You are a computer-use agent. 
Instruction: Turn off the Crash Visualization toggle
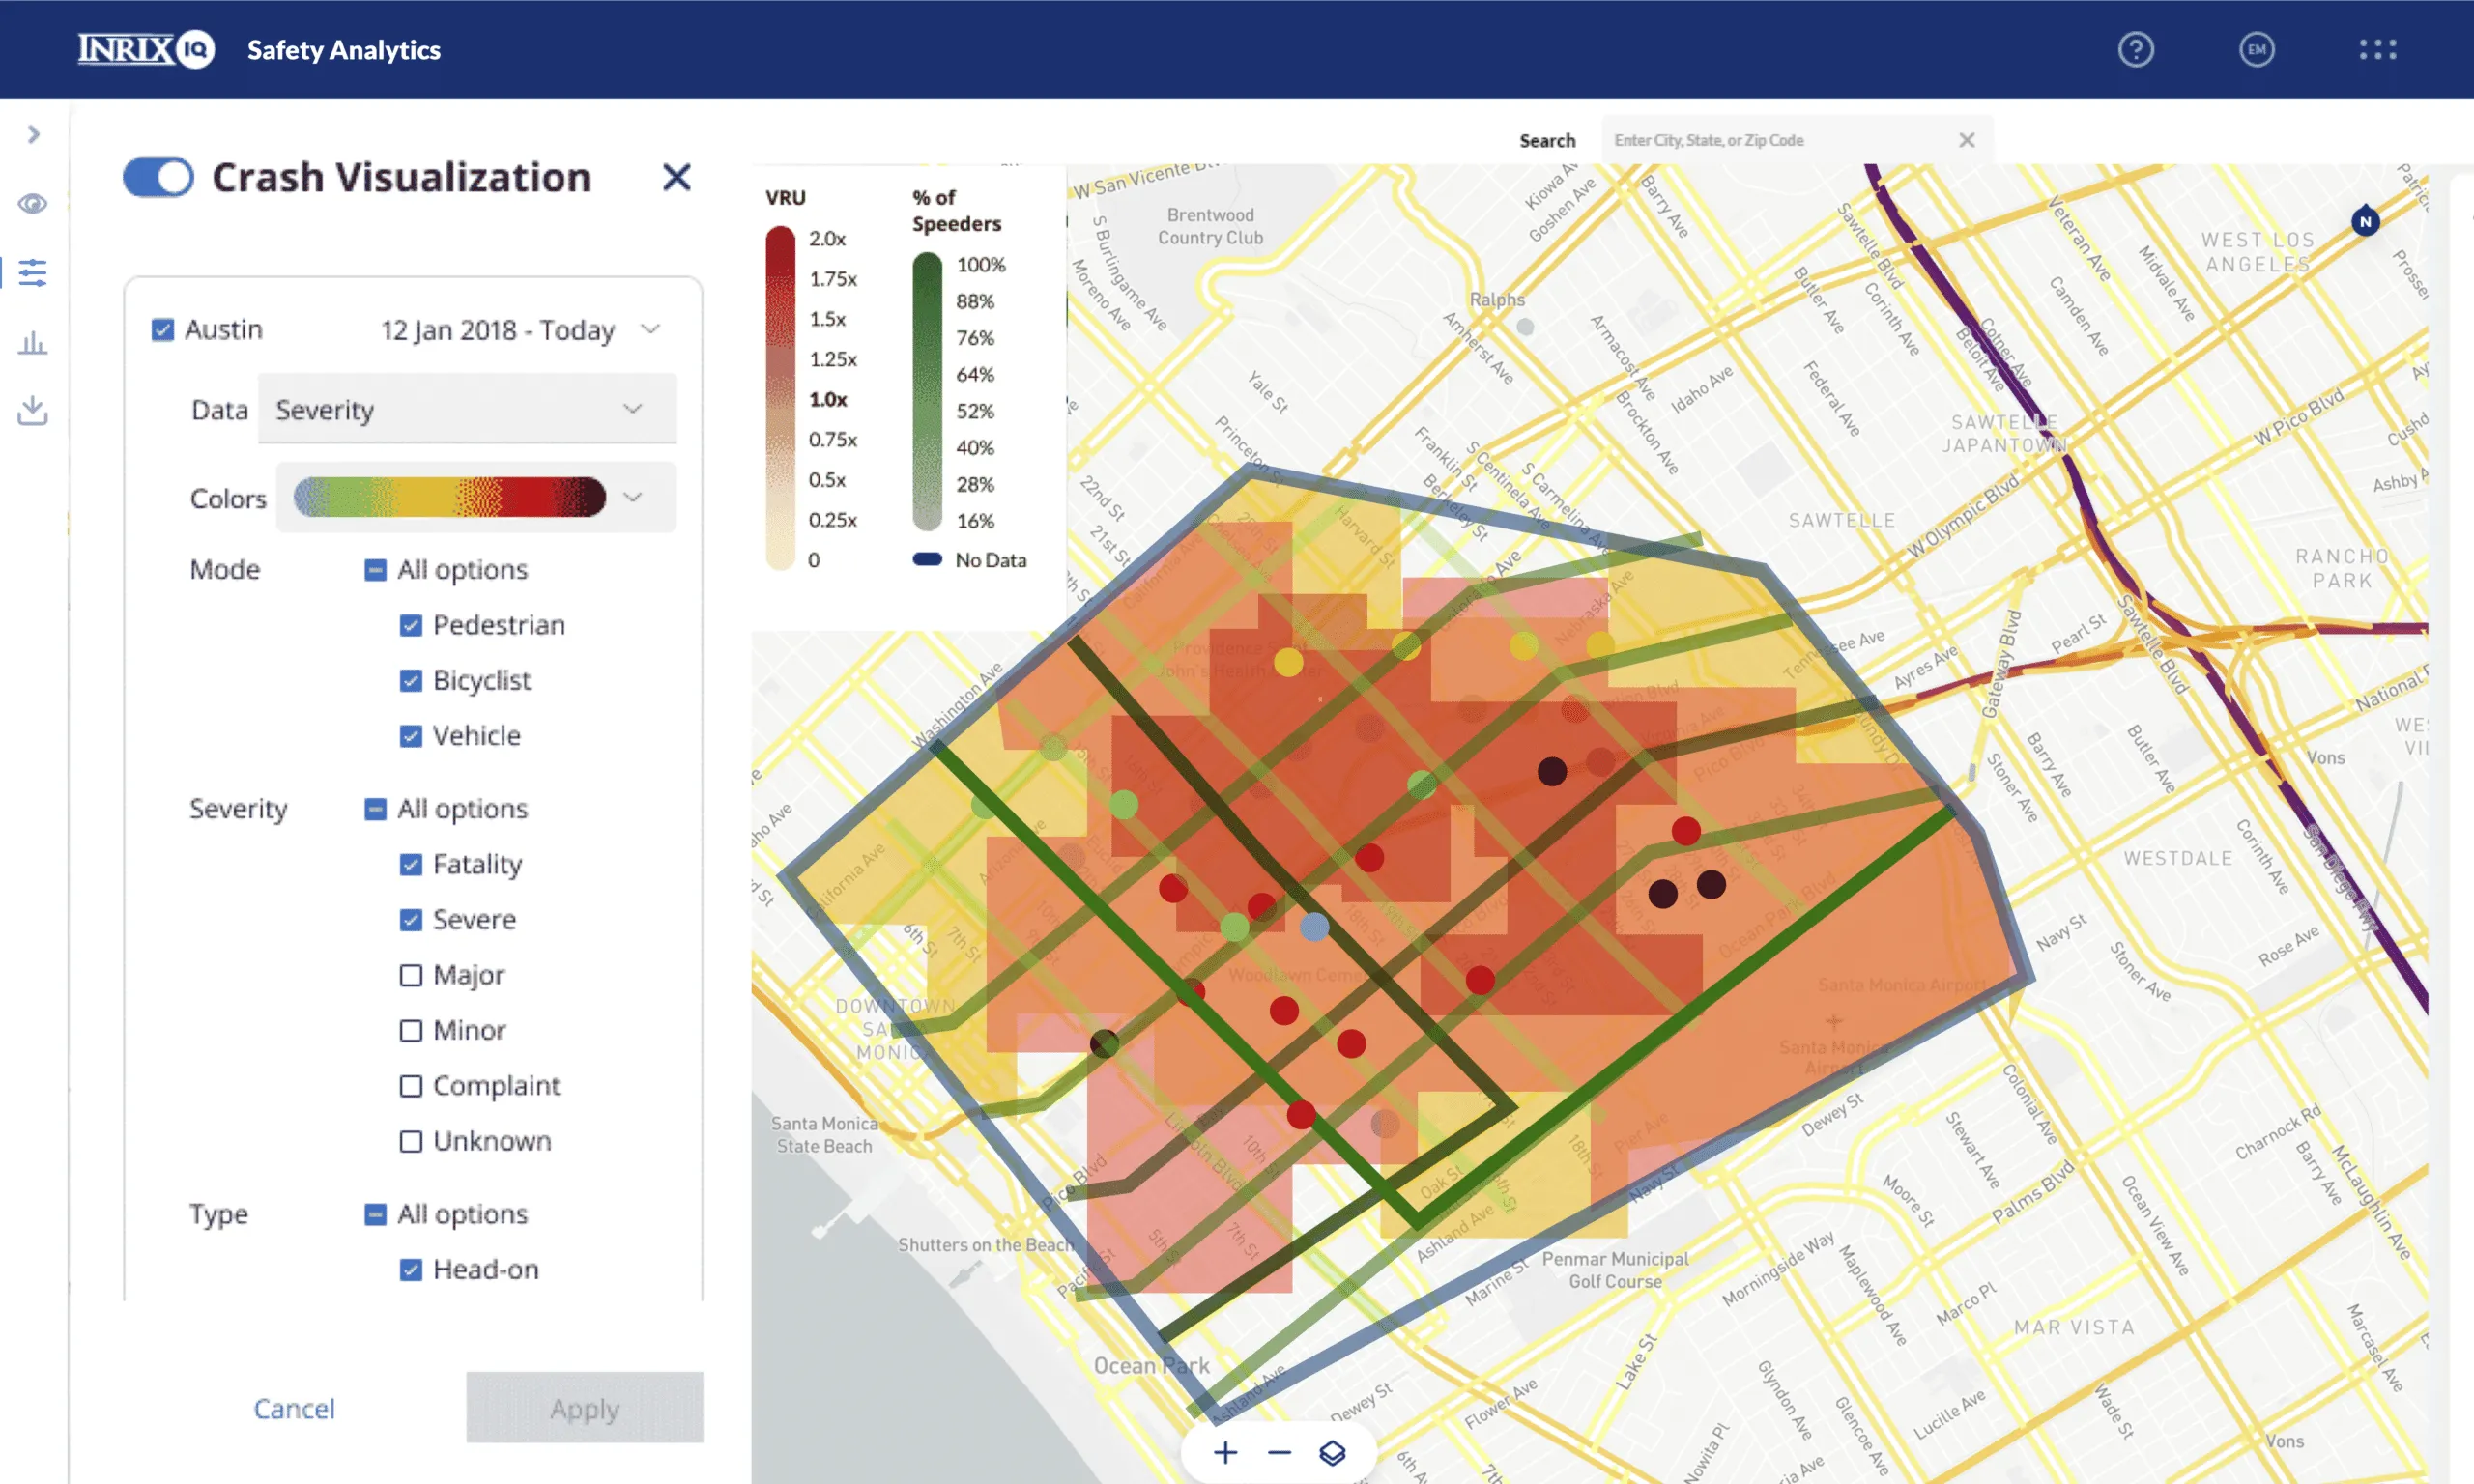[158, 178]
